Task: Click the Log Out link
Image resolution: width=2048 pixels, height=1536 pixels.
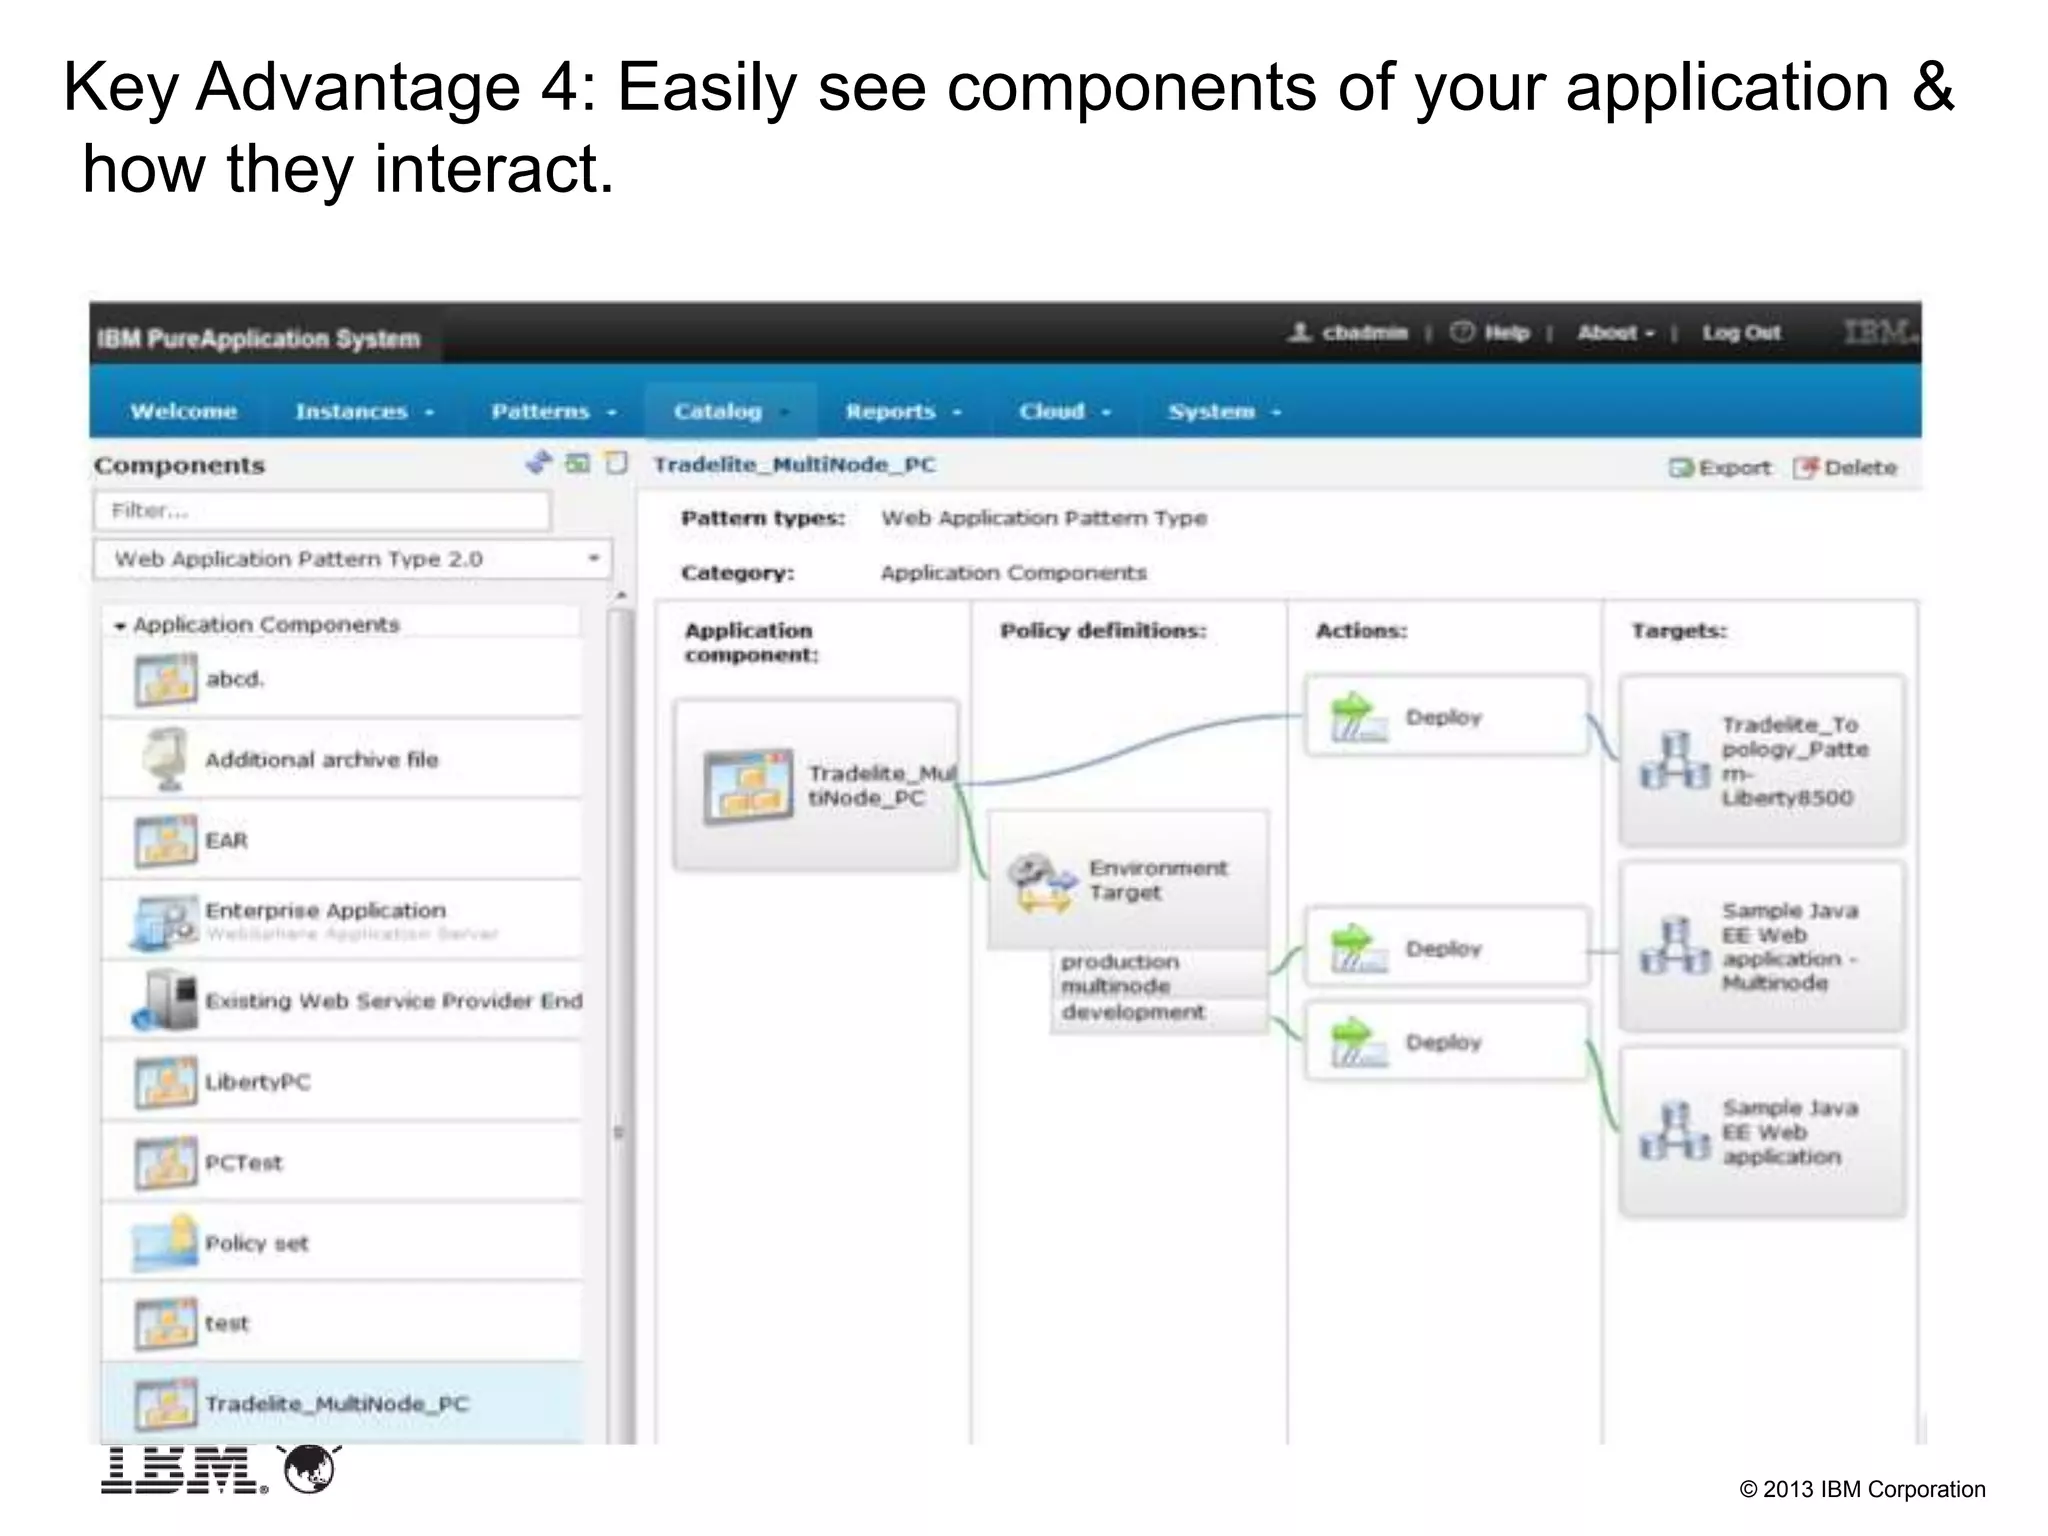Action: 1741,333
